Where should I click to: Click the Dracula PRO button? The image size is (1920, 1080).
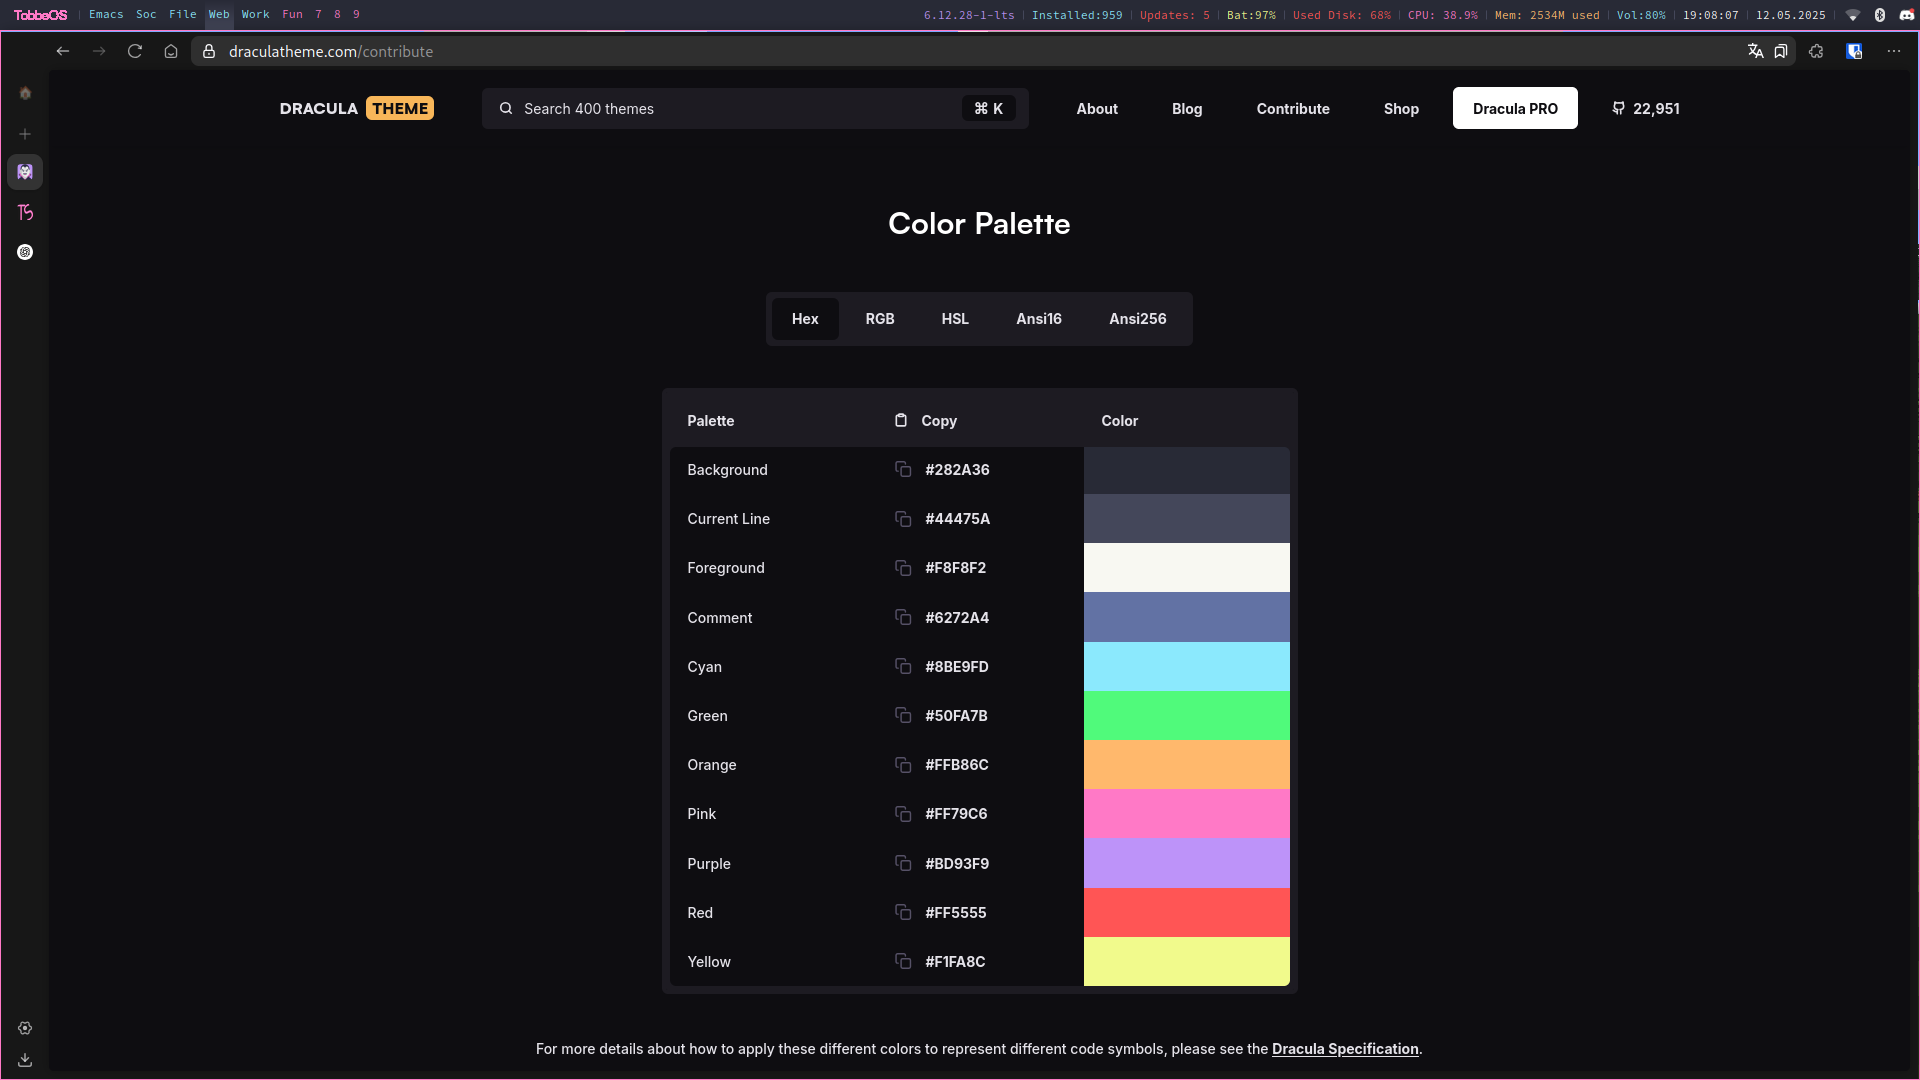pos(1514,109)
